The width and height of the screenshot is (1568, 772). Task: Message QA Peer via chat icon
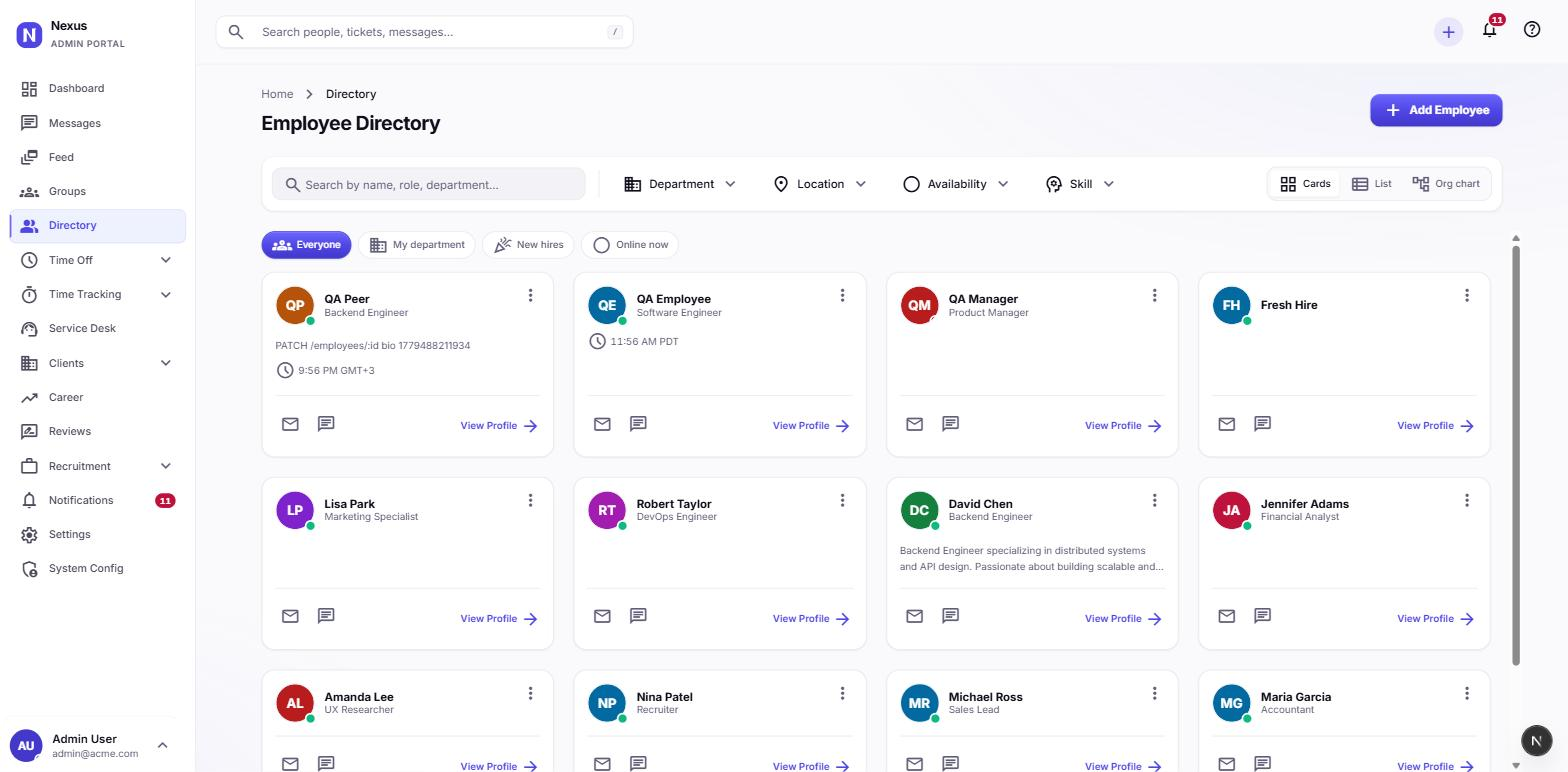coord(326,424)
